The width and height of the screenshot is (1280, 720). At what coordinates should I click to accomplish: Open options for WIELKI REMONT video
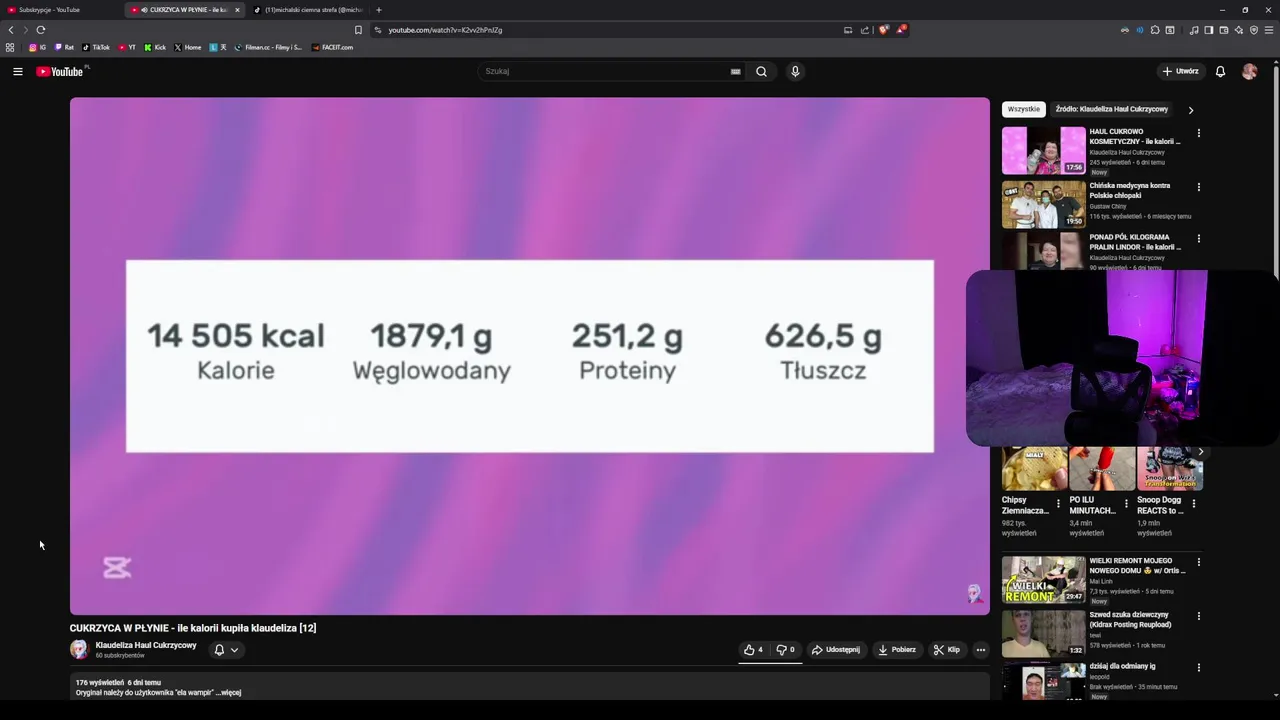[x=1198, y=562]
